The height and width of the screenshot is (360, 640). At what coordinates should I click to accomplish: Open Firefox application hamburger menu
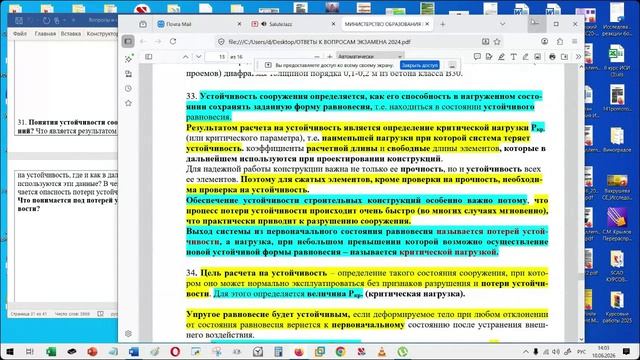tap(575, 41)
